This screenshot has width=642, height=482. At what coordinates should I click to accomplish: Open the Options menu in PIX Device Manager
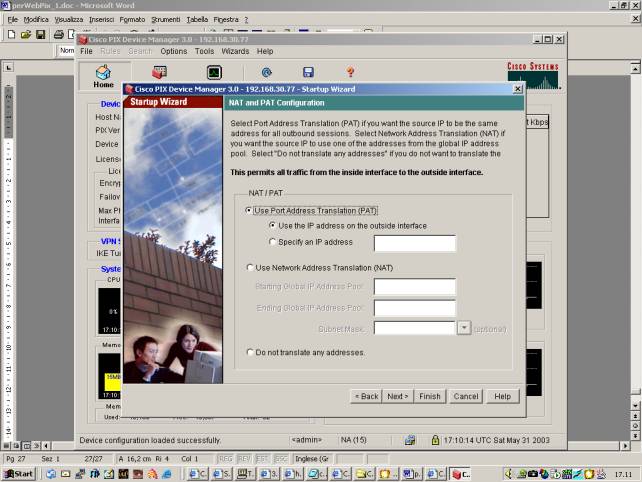tap(174, 51)
